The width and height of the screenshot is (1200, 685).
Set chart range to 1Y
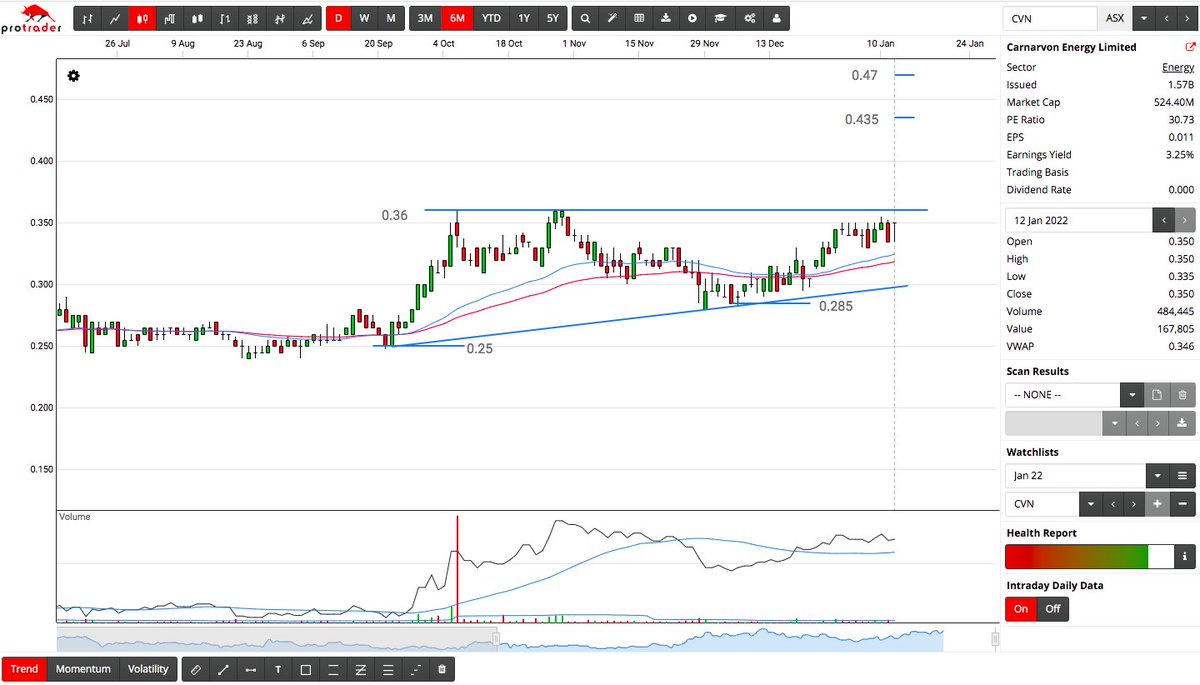[524, 18]
